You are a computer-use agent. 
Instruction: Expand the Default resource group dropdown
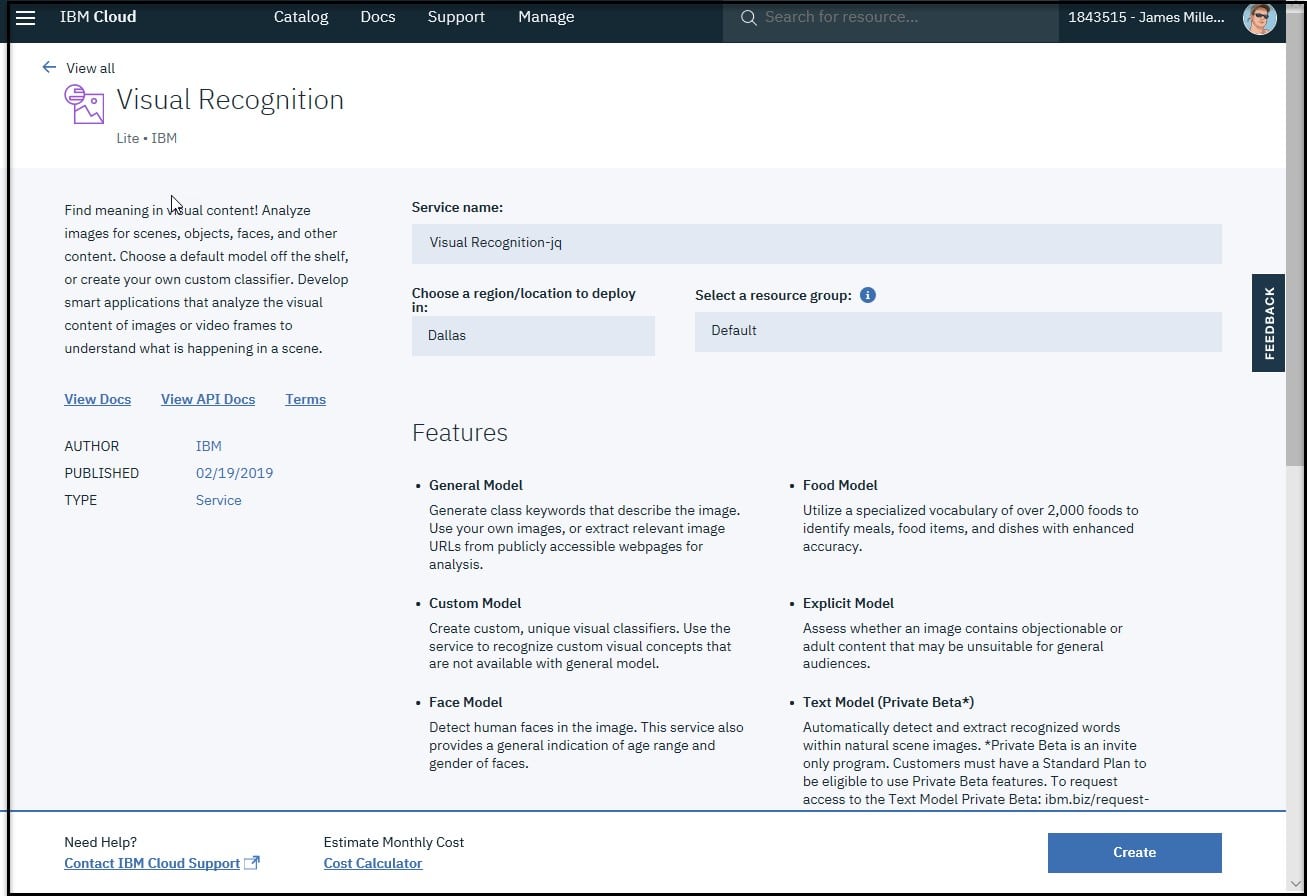point(958,331)
